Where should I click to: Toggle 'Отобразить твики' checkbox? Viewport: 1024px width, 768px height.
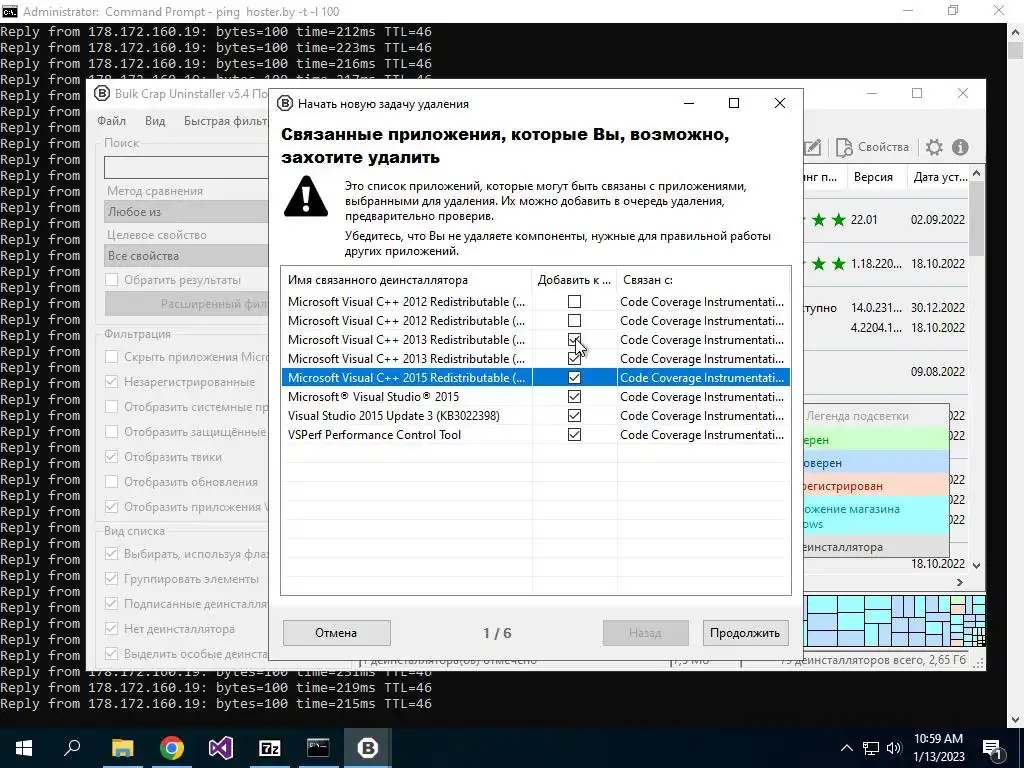pos(112,456)
